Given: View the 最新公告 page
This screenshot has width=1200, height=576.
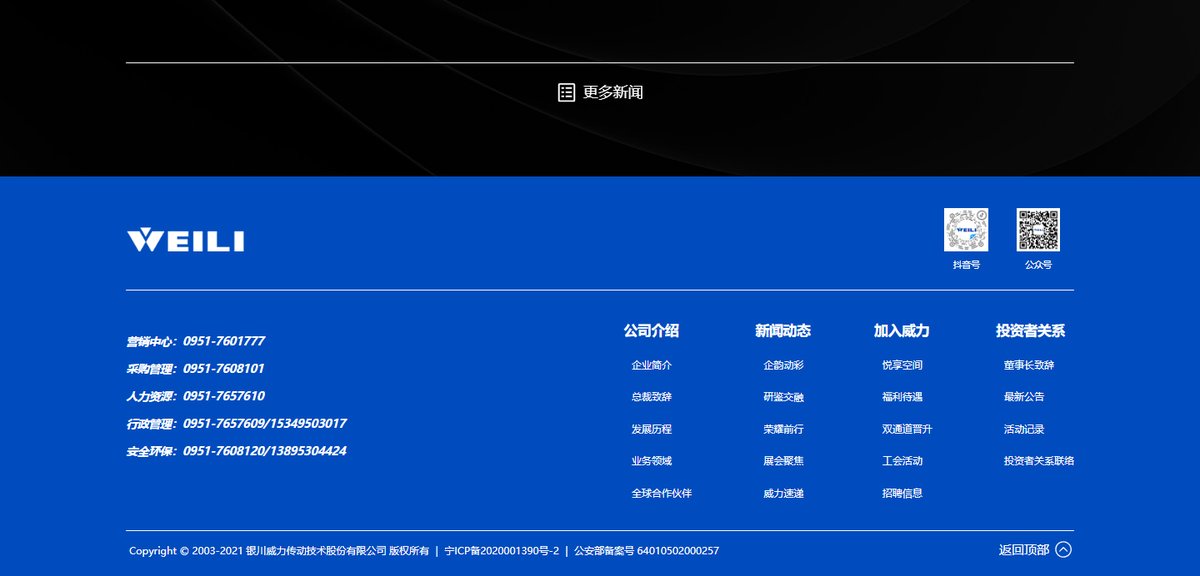Looking at the screenshot, I should point(1024,397).
